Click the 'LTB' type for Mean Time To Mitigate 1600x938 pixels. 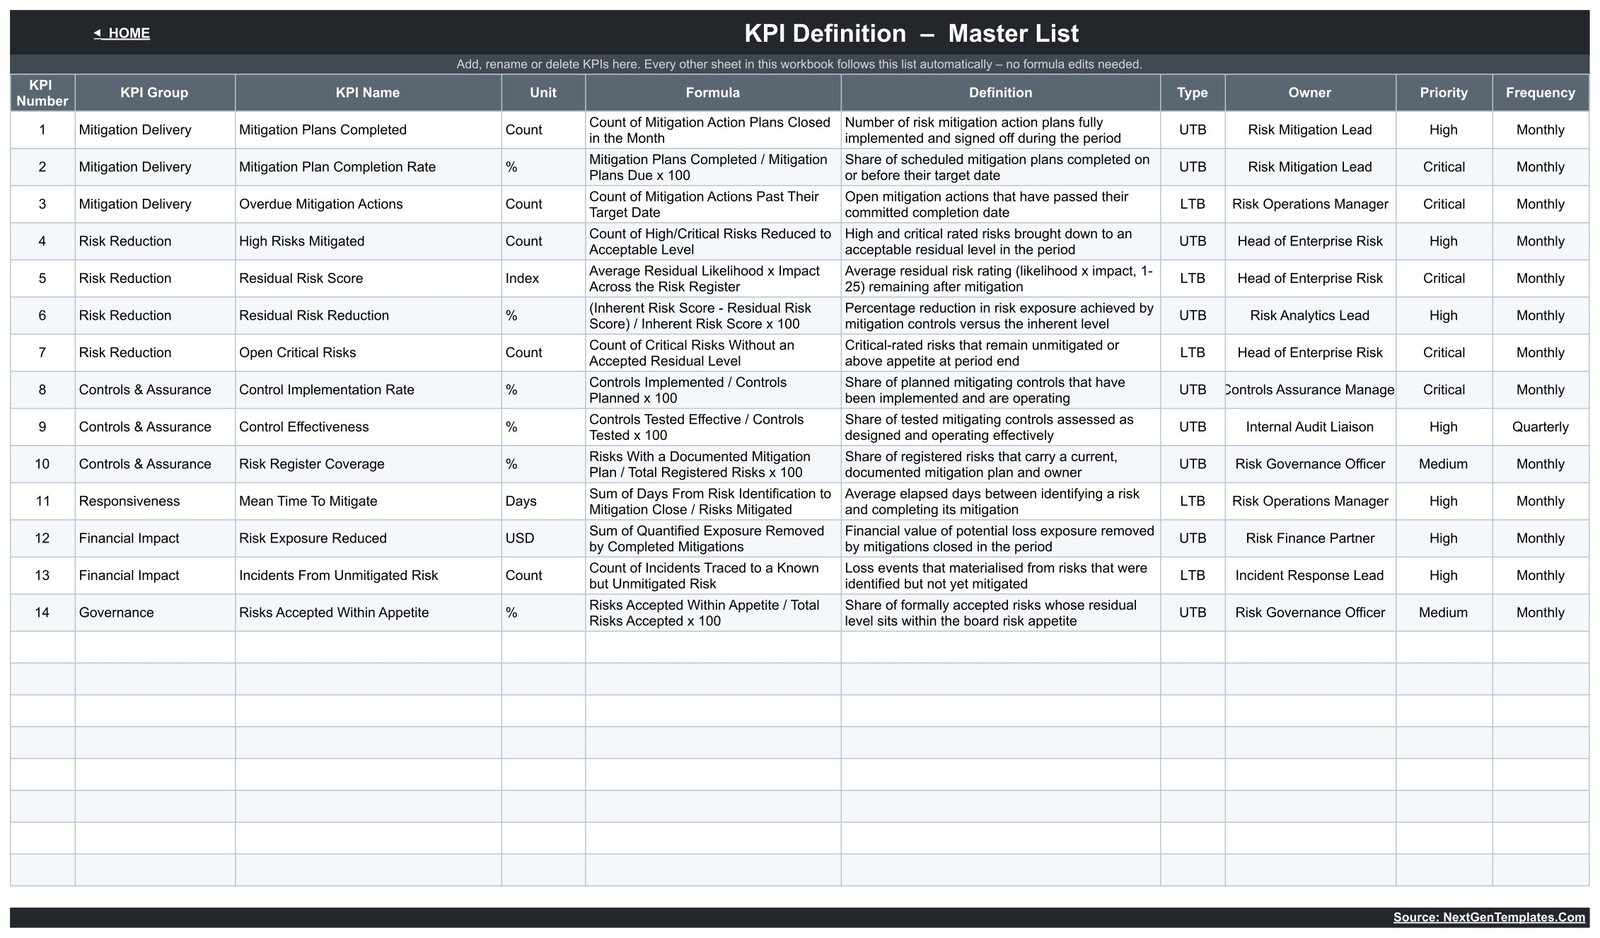click(x=1192, y=501)
